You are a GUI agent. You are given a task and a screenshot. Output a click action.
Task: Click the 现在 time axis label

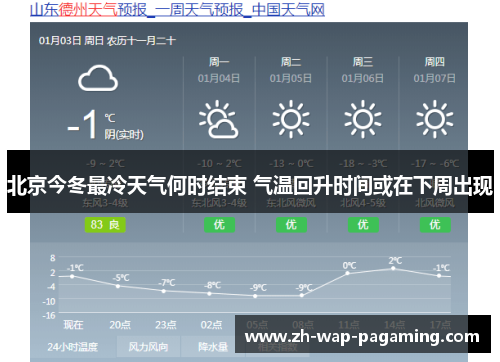pos(73,325)
